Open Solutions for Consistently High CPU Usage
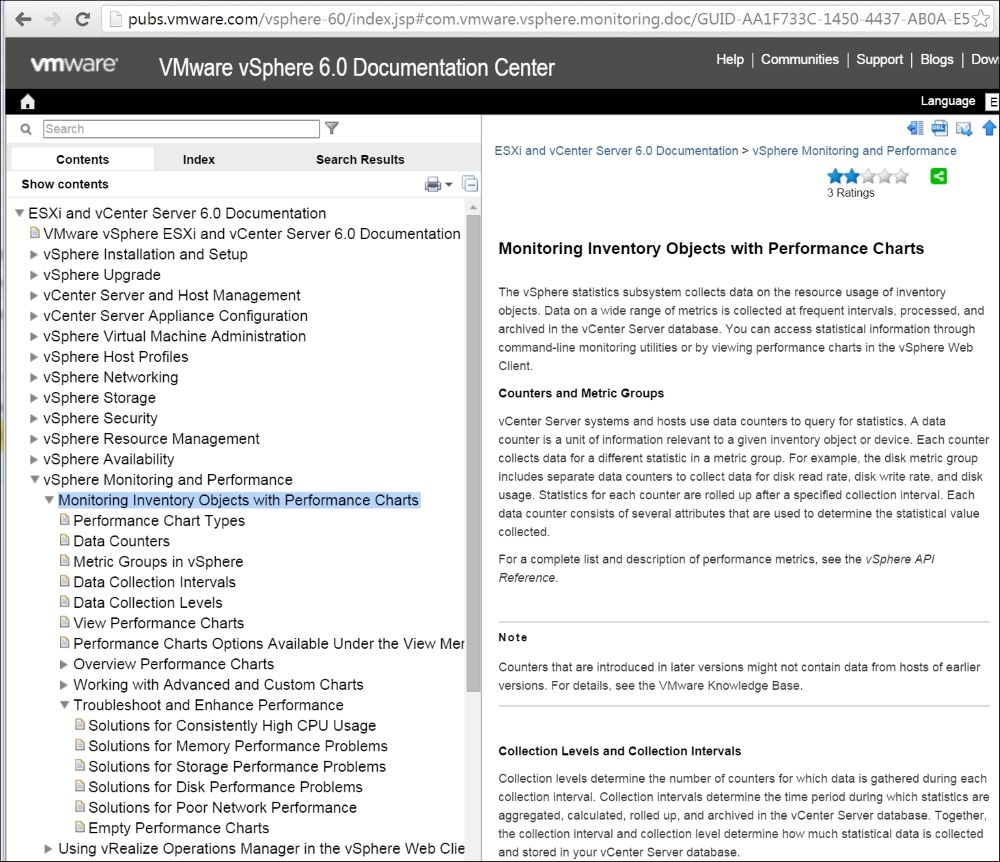The width and height of the screenshot is (1000, 862). [232, 726]
